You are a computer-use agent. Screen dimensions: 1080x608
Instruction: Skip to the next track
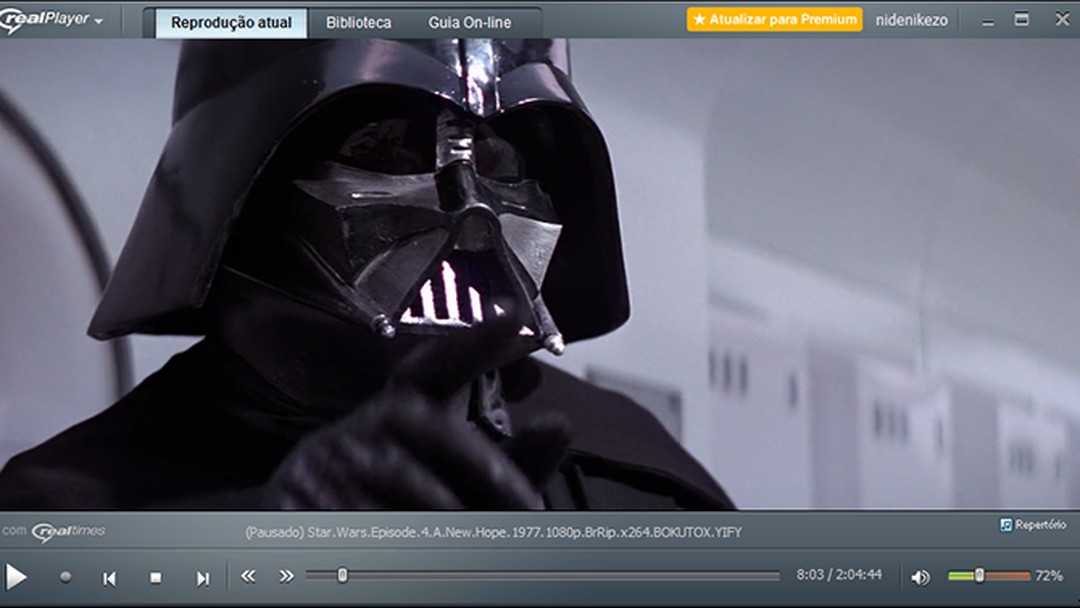click(202, 577)
